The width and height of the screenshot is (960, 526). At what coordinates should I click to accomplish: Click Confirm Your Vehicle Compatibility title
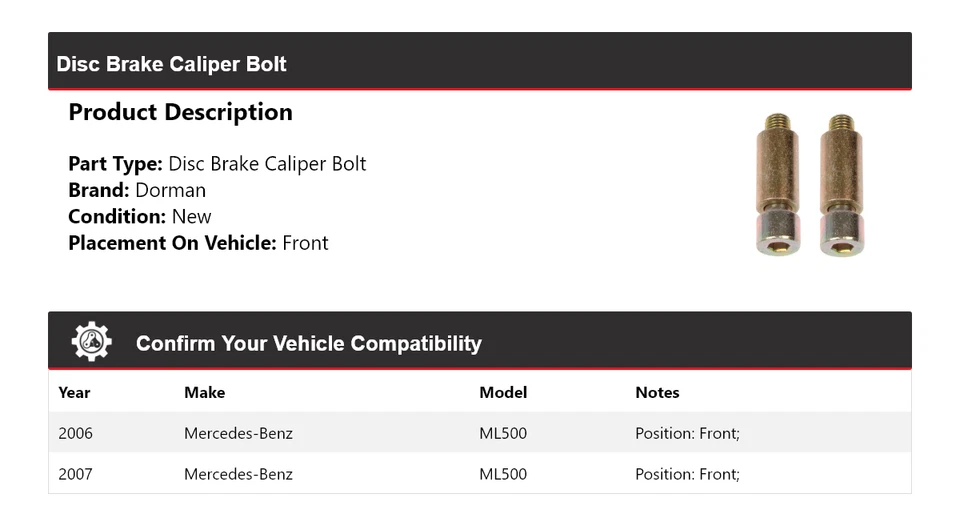[308, 344]
